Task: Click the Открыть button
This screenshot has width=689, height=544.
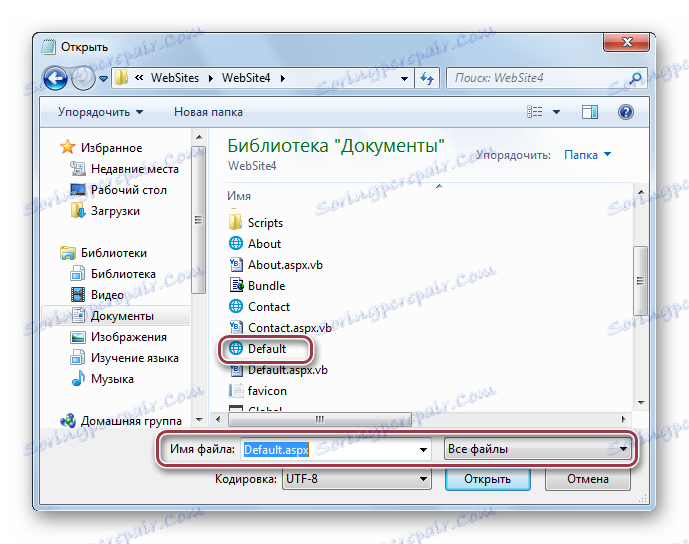Action: pos(488,479)
